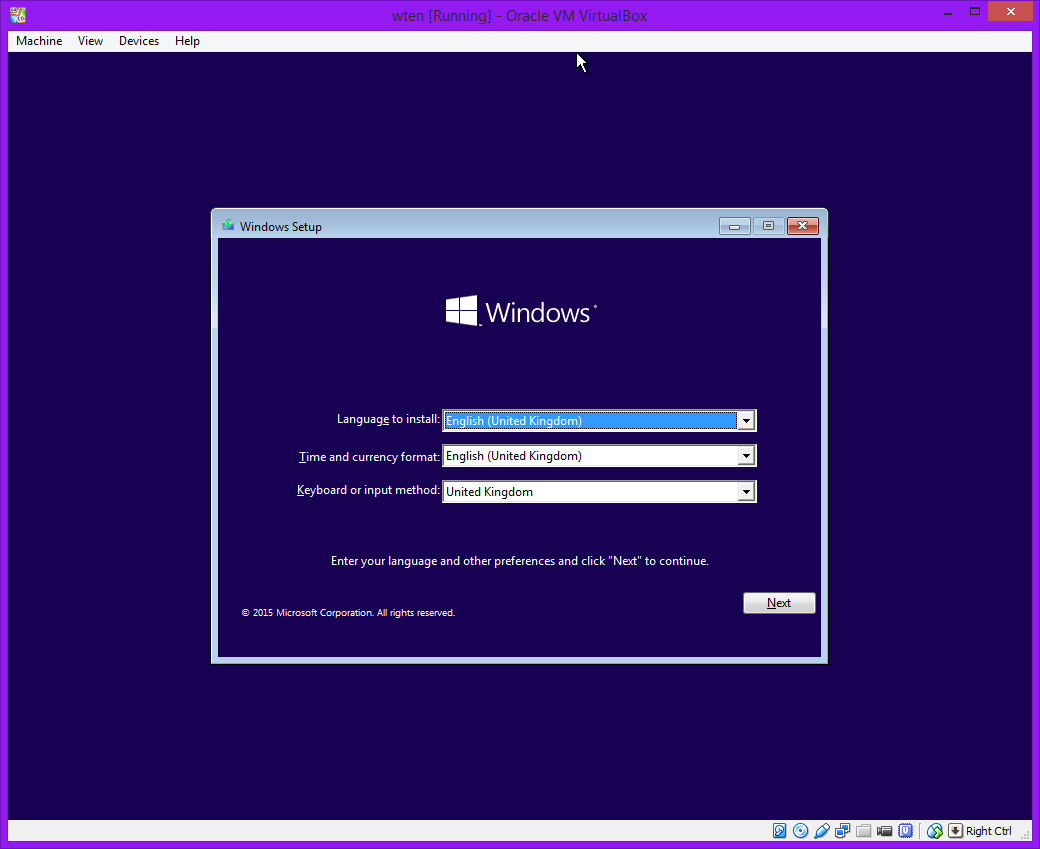The image size is (1040, 849).
Task: Click the video capture camera icon
Action: tap(885, 831)
